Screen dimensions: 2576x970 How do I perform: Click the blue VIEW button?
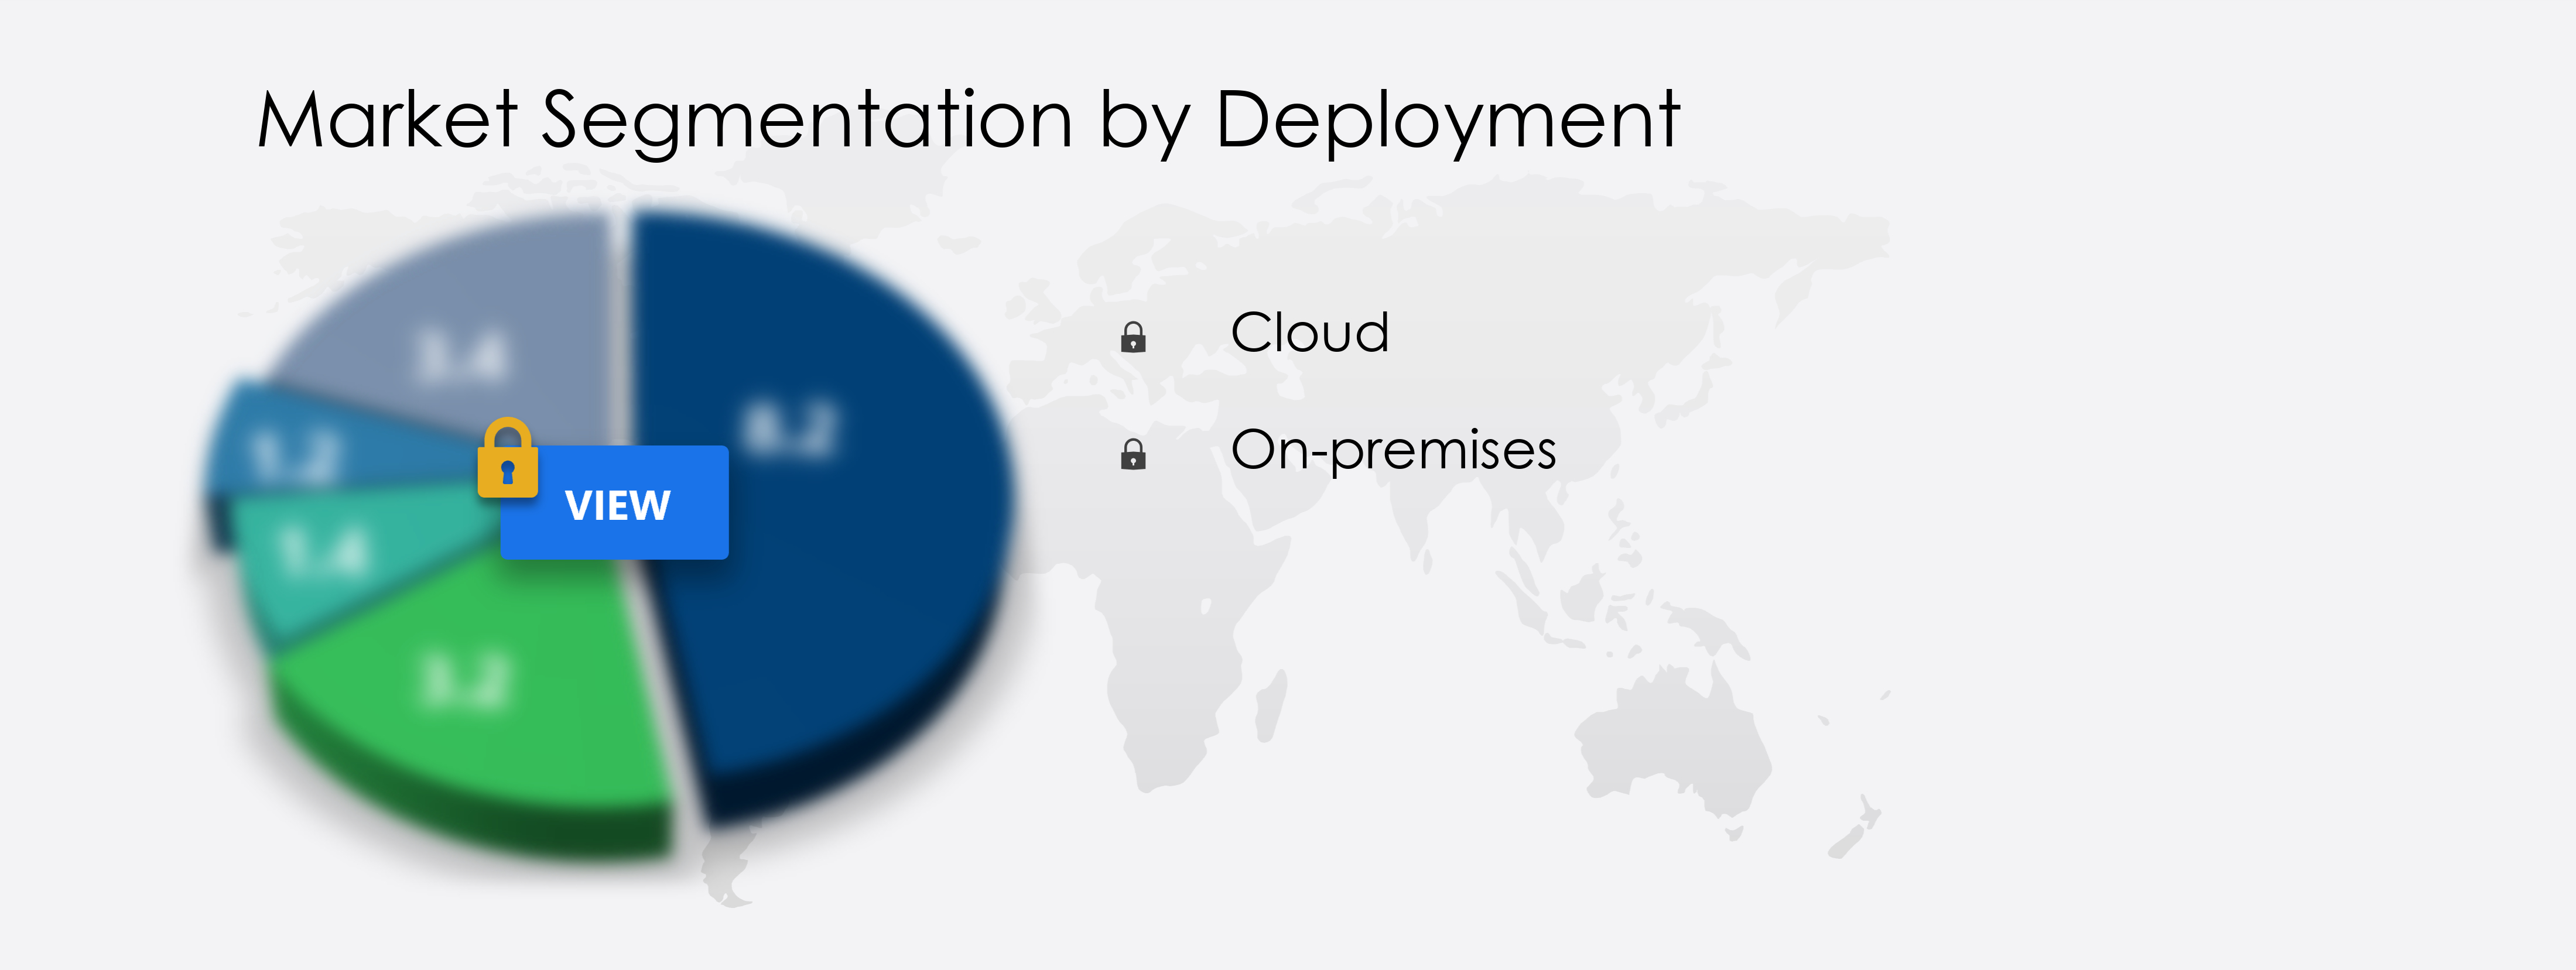coord(614,503)
